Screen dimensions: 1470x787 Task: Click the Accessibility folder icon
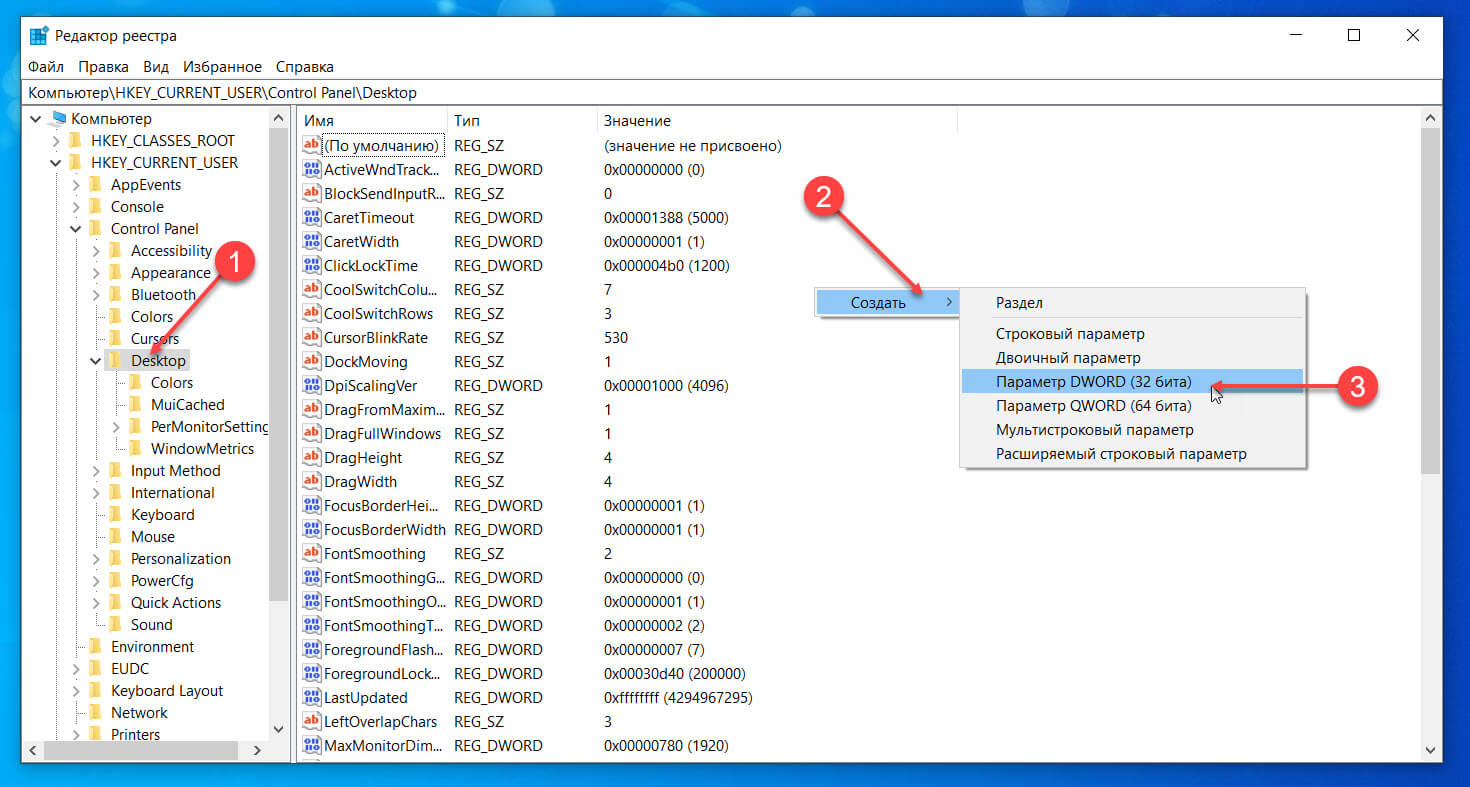(x=115, y=251)
